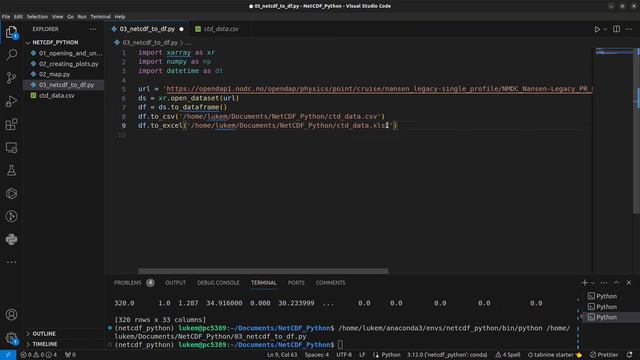The height and width of the screenshot is (360, 640).
Task: Change end of line sequence LF
Action: [x=362, y=355]
